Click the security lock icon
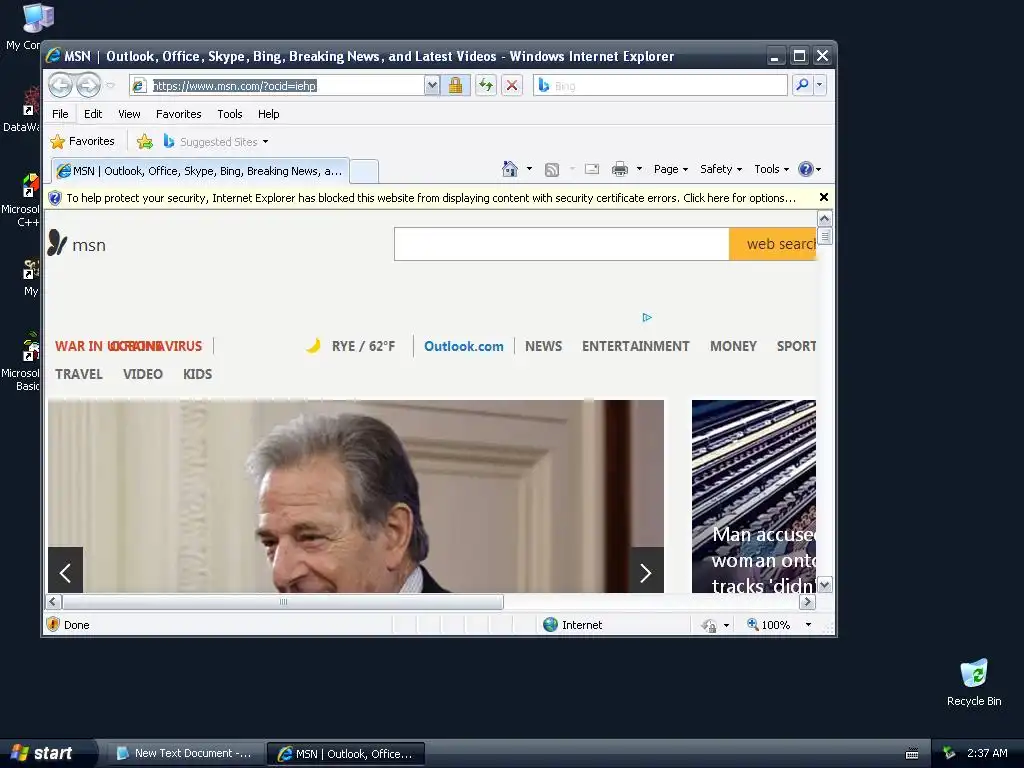The width and height of the screenshot is (1024, 768). (455, 86)
